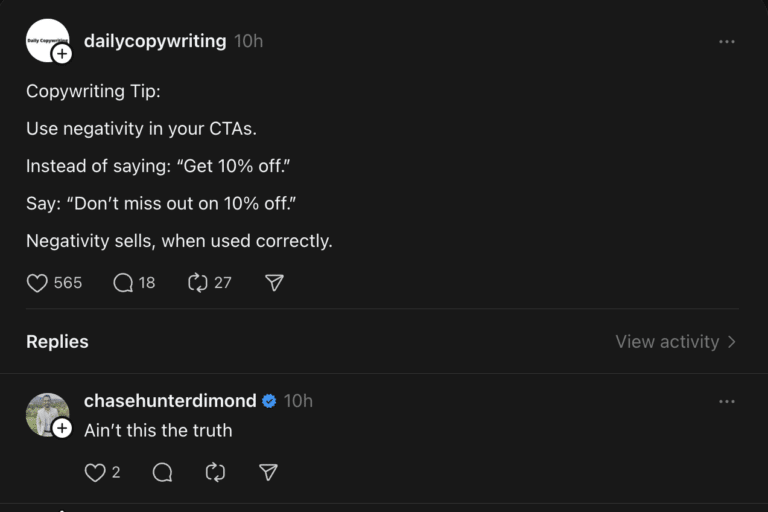Follow chasehunterdimond via avatar plus badge
Screen dimensions: 768x512
click(62, 428)
